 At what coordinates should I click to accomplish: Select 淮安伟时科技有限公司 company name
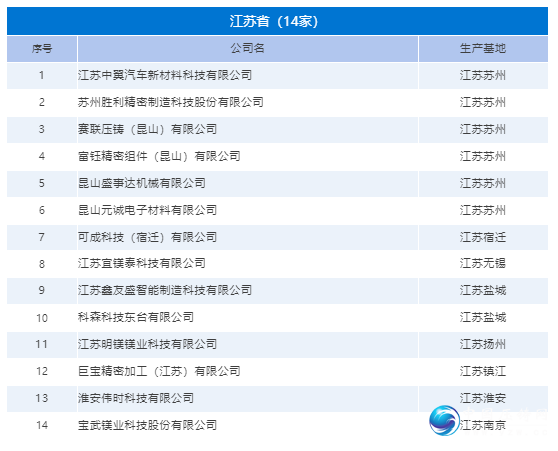coord(136,398)
